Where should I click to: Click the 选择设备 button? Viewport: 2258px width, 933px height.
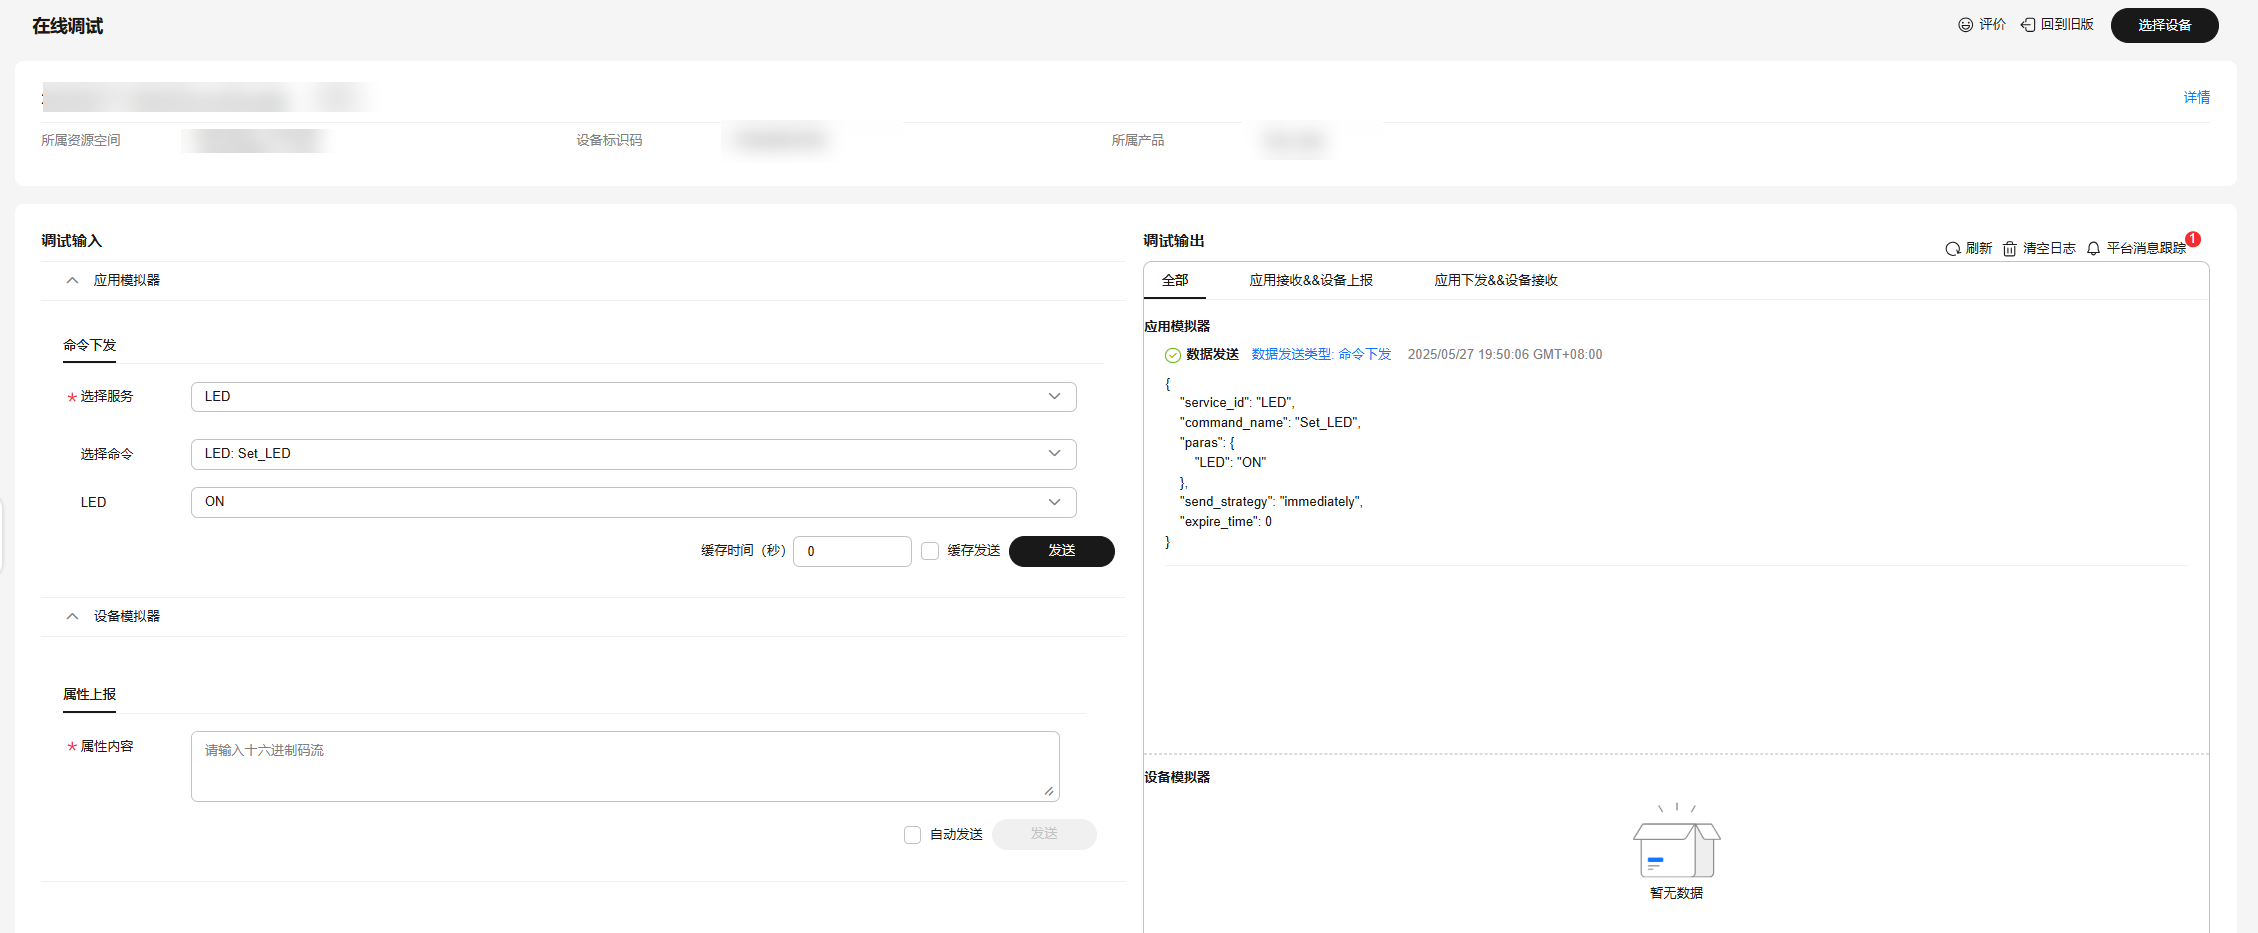pos(2164,25)
